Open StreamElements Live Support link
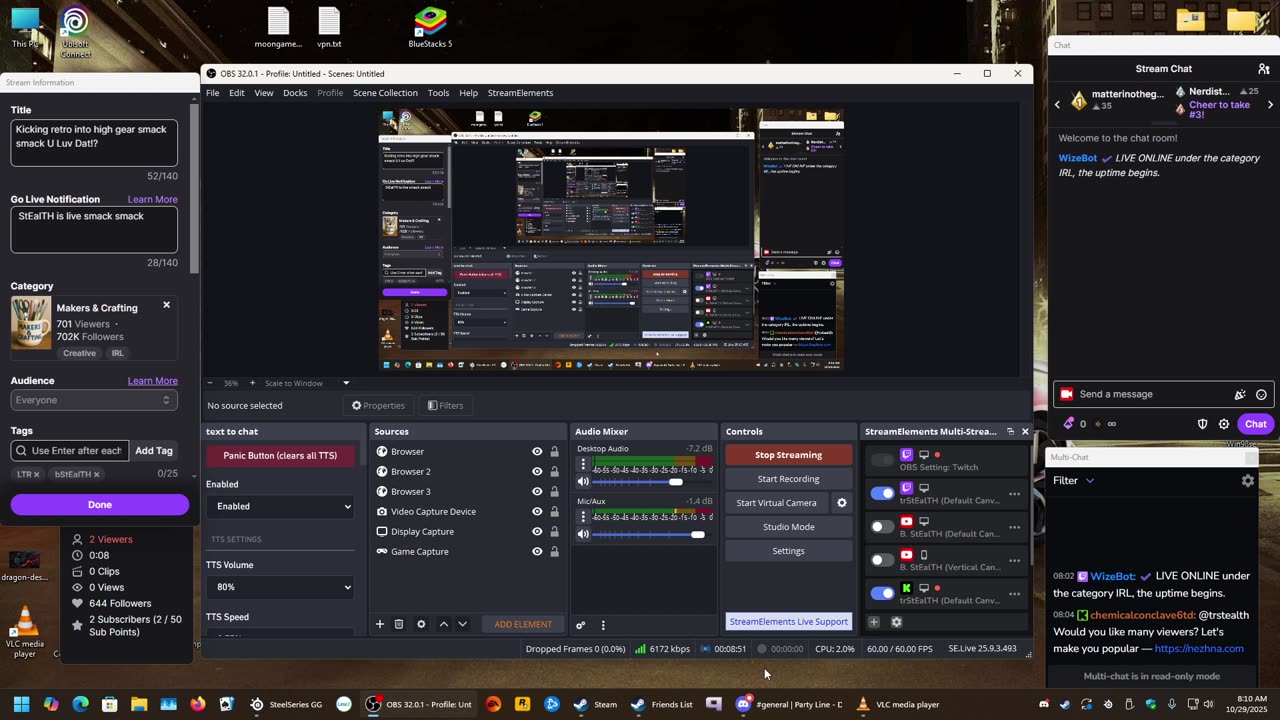This screenshot has height=720, width=1280. pyautogui.click(x=789, y=622)
